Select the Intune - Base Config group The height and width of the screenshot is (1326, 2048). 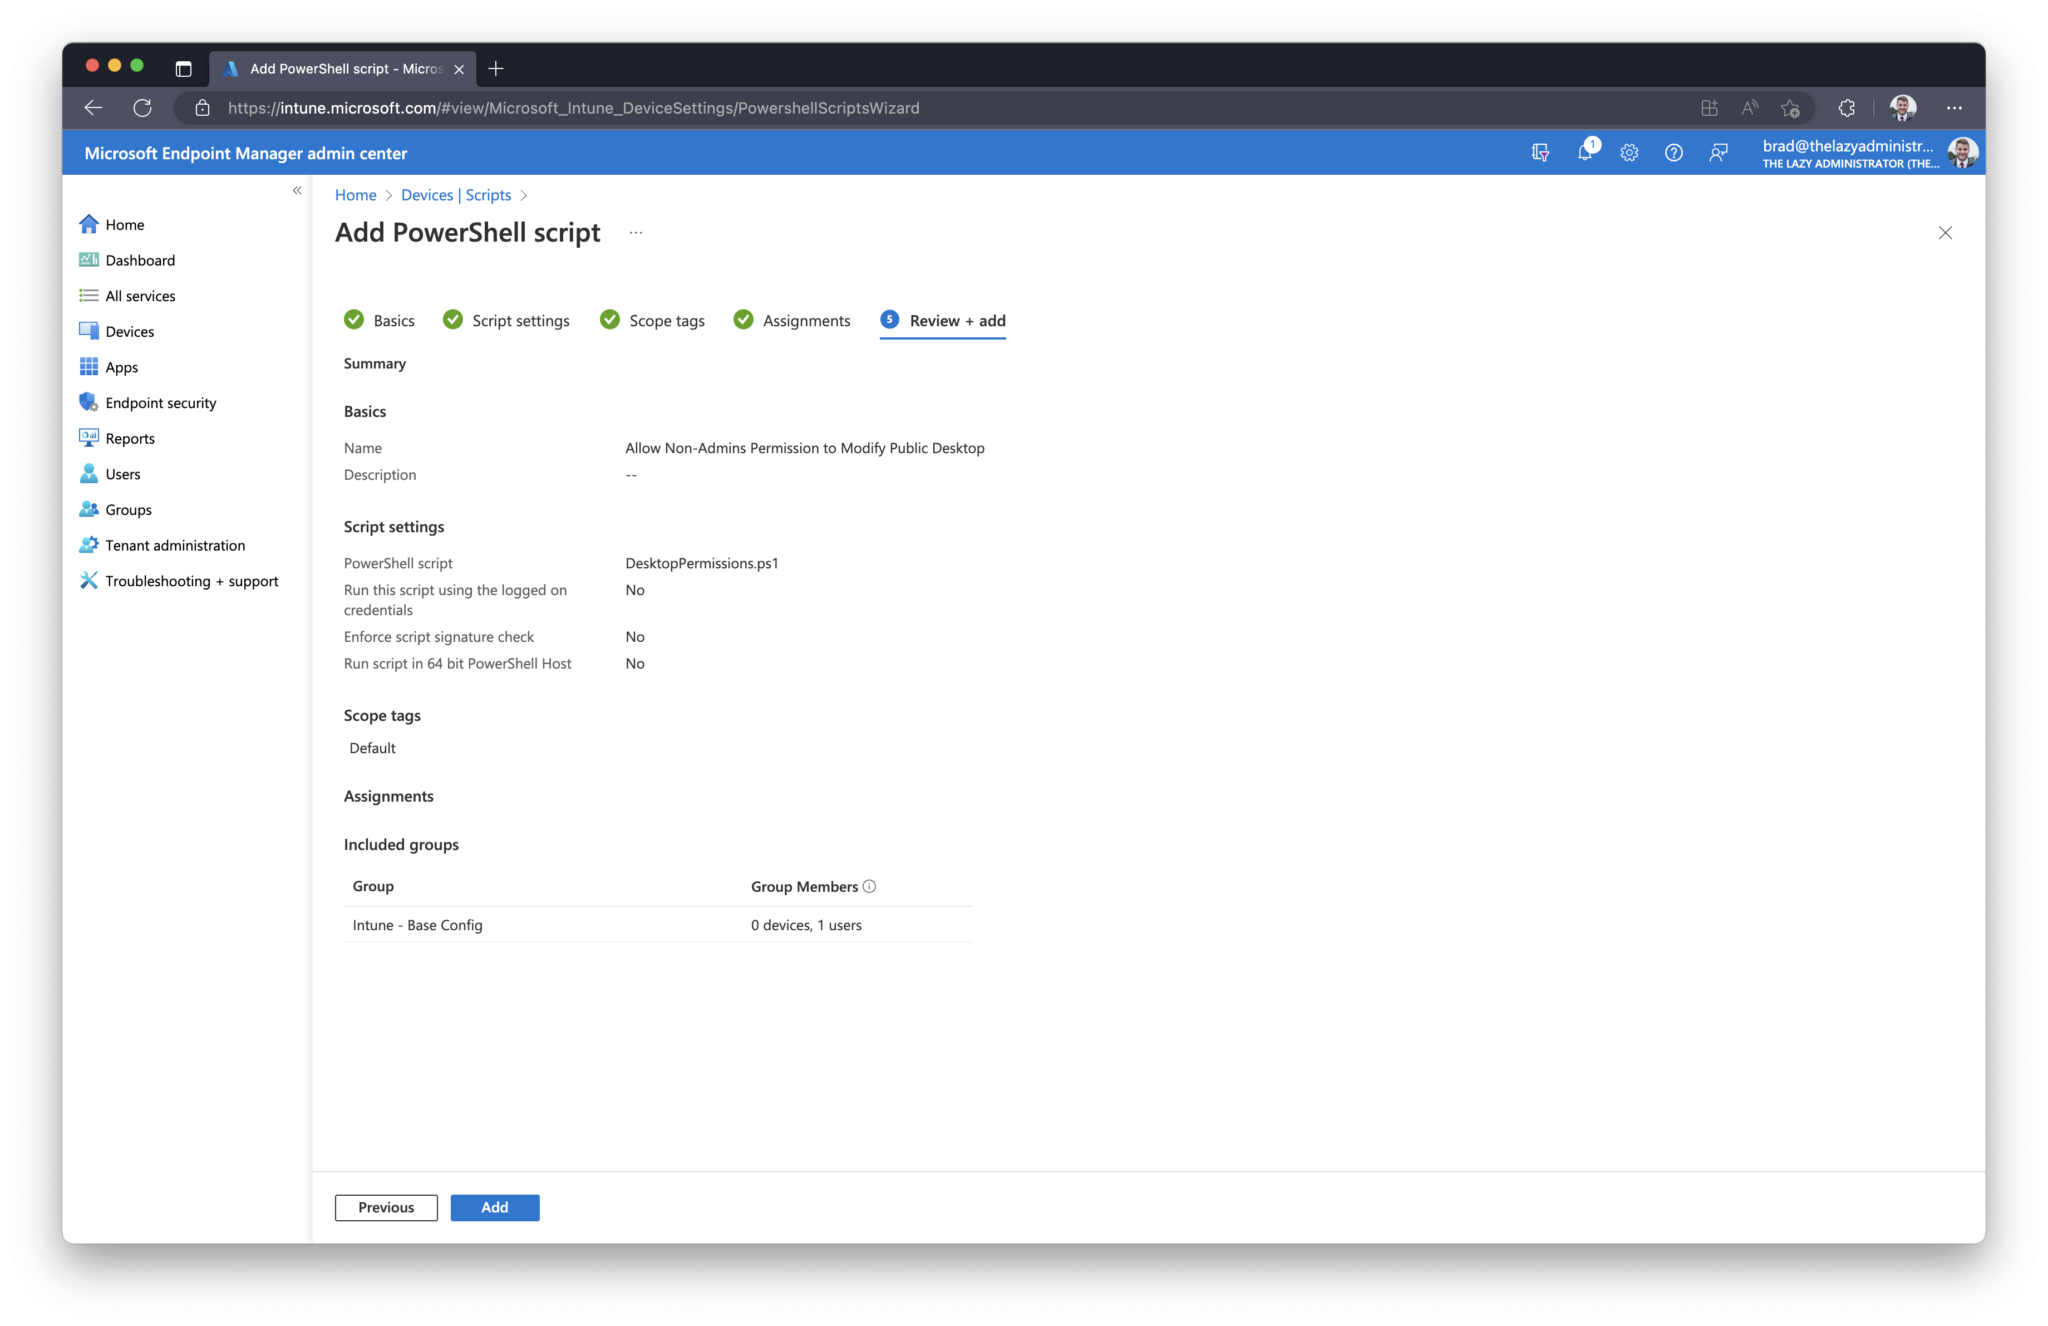tap(417, 925)
